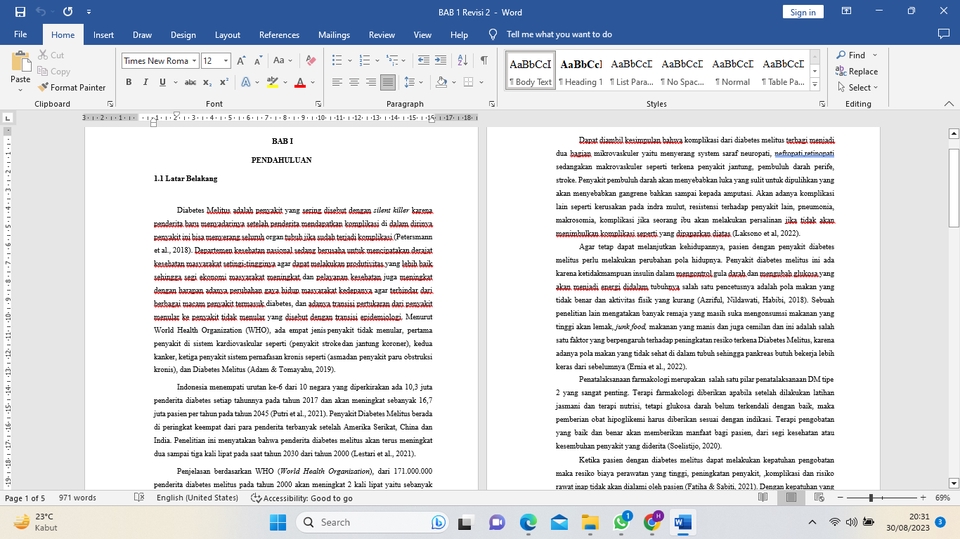Open the spelling and proofing status icon
960x539 pixels.
(x=139, y=498)
